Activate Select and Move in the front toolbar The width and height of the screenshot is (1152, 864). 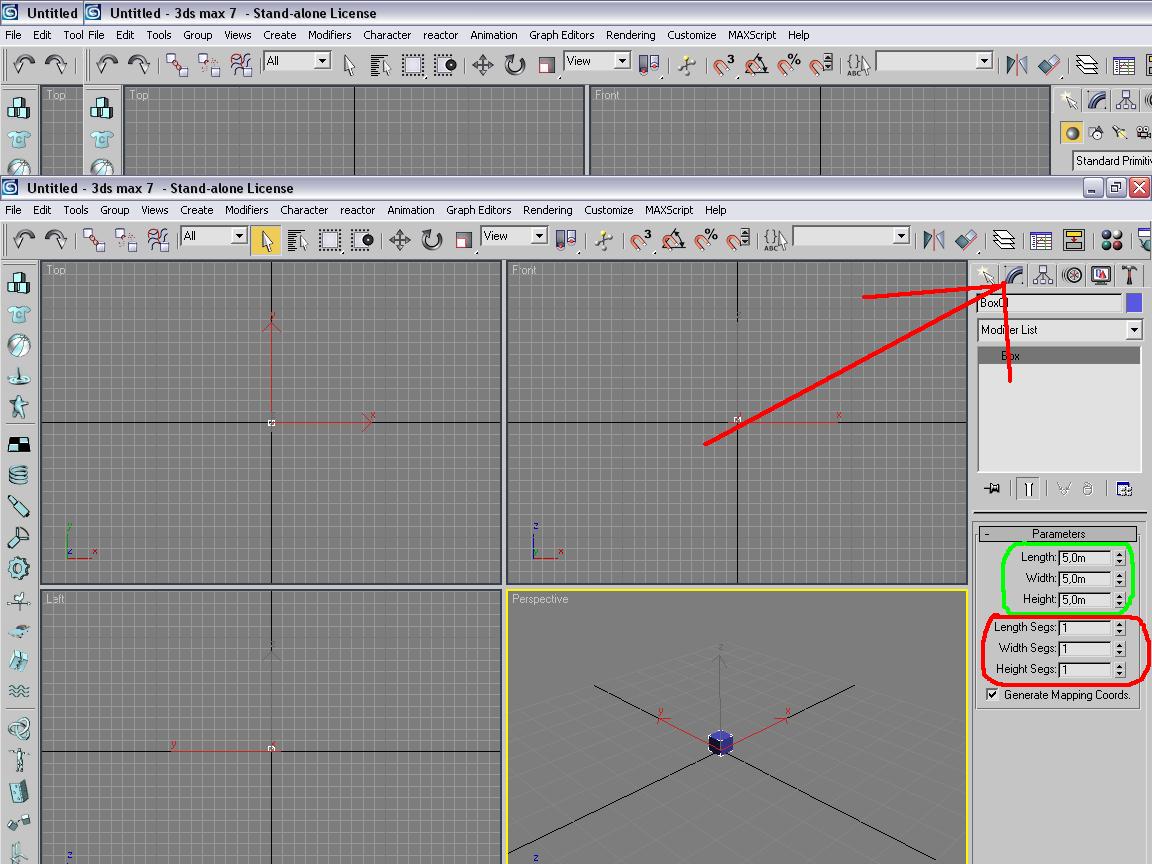click(x=400, y=240)
